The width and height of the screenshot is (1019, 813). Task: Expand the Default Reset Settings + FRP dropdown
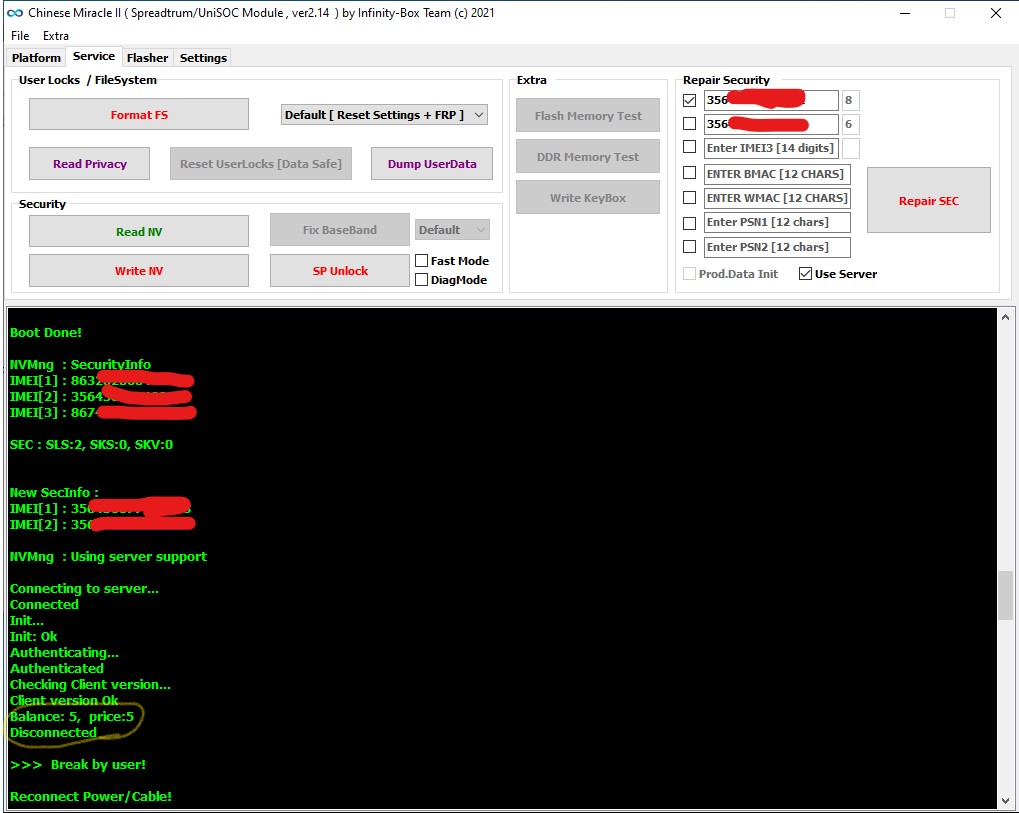tap(384, 115)
